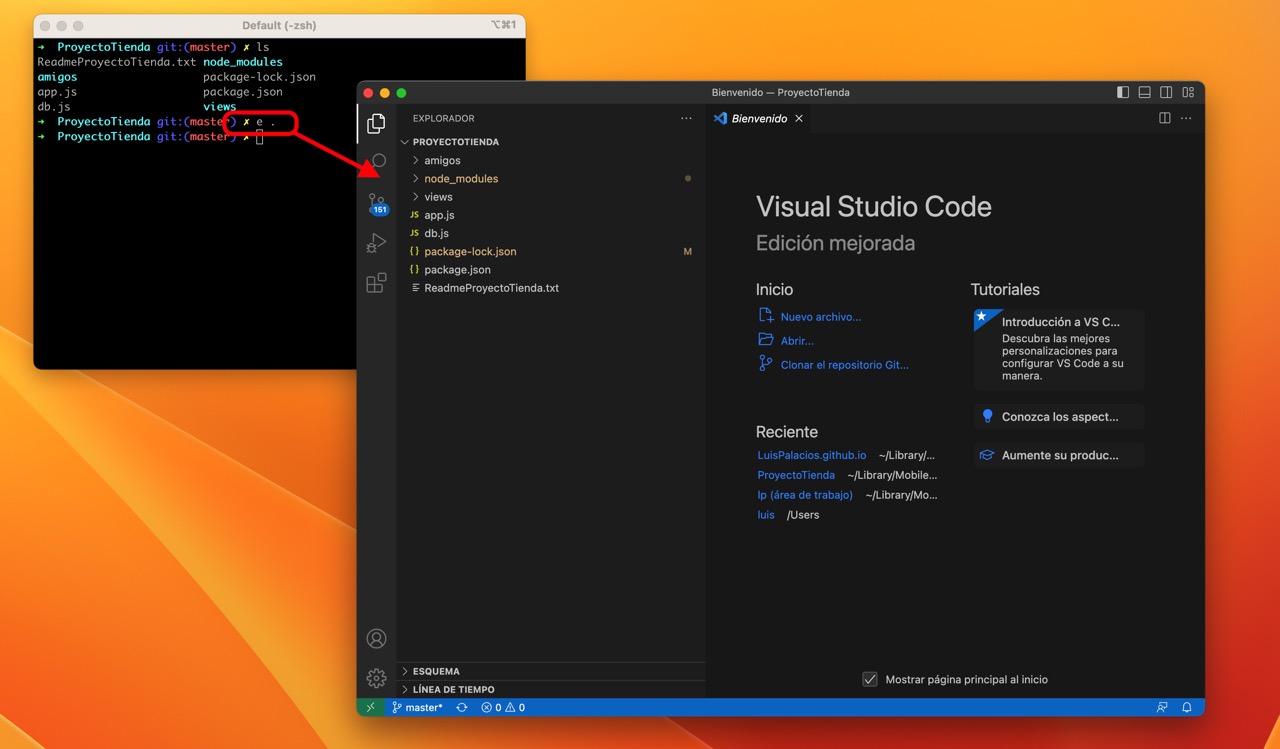Open the customize layout icon
This screenshot has width=1280, height=749.
(x=1188, y=92)
